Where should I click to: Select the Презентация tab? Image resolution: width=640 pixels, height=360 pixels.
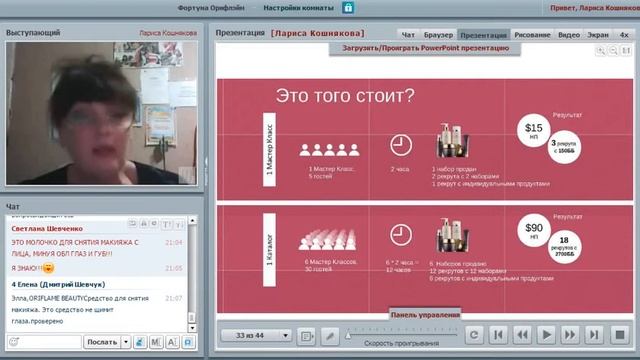coord(483,35)
